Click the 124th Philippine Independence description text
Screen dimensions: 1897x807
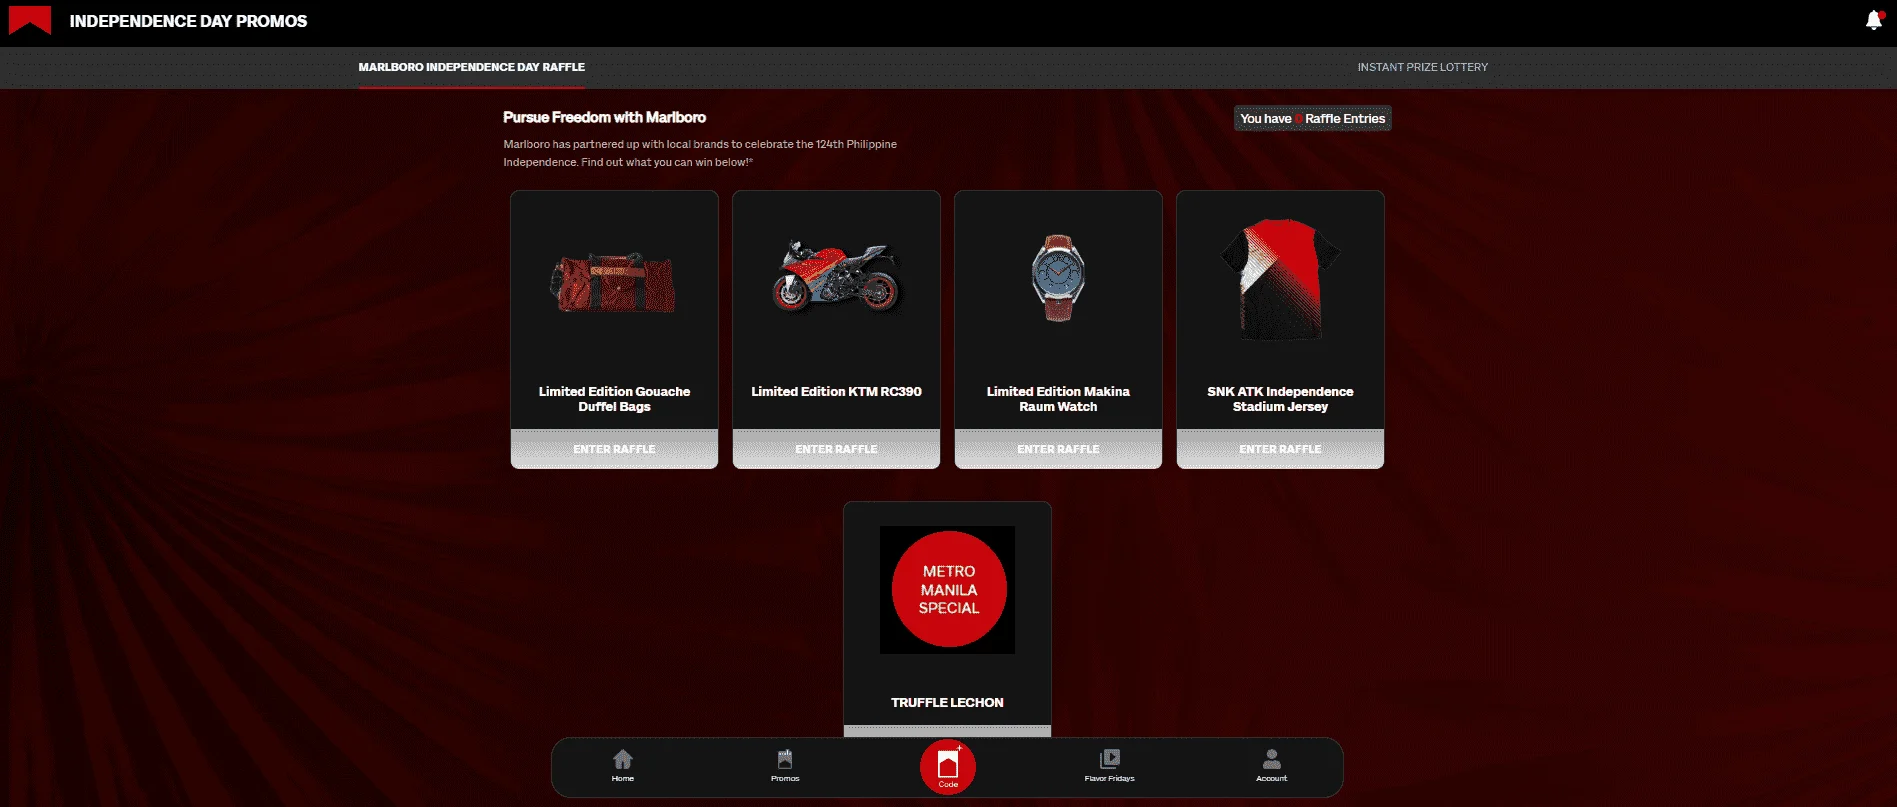[700, 153]
